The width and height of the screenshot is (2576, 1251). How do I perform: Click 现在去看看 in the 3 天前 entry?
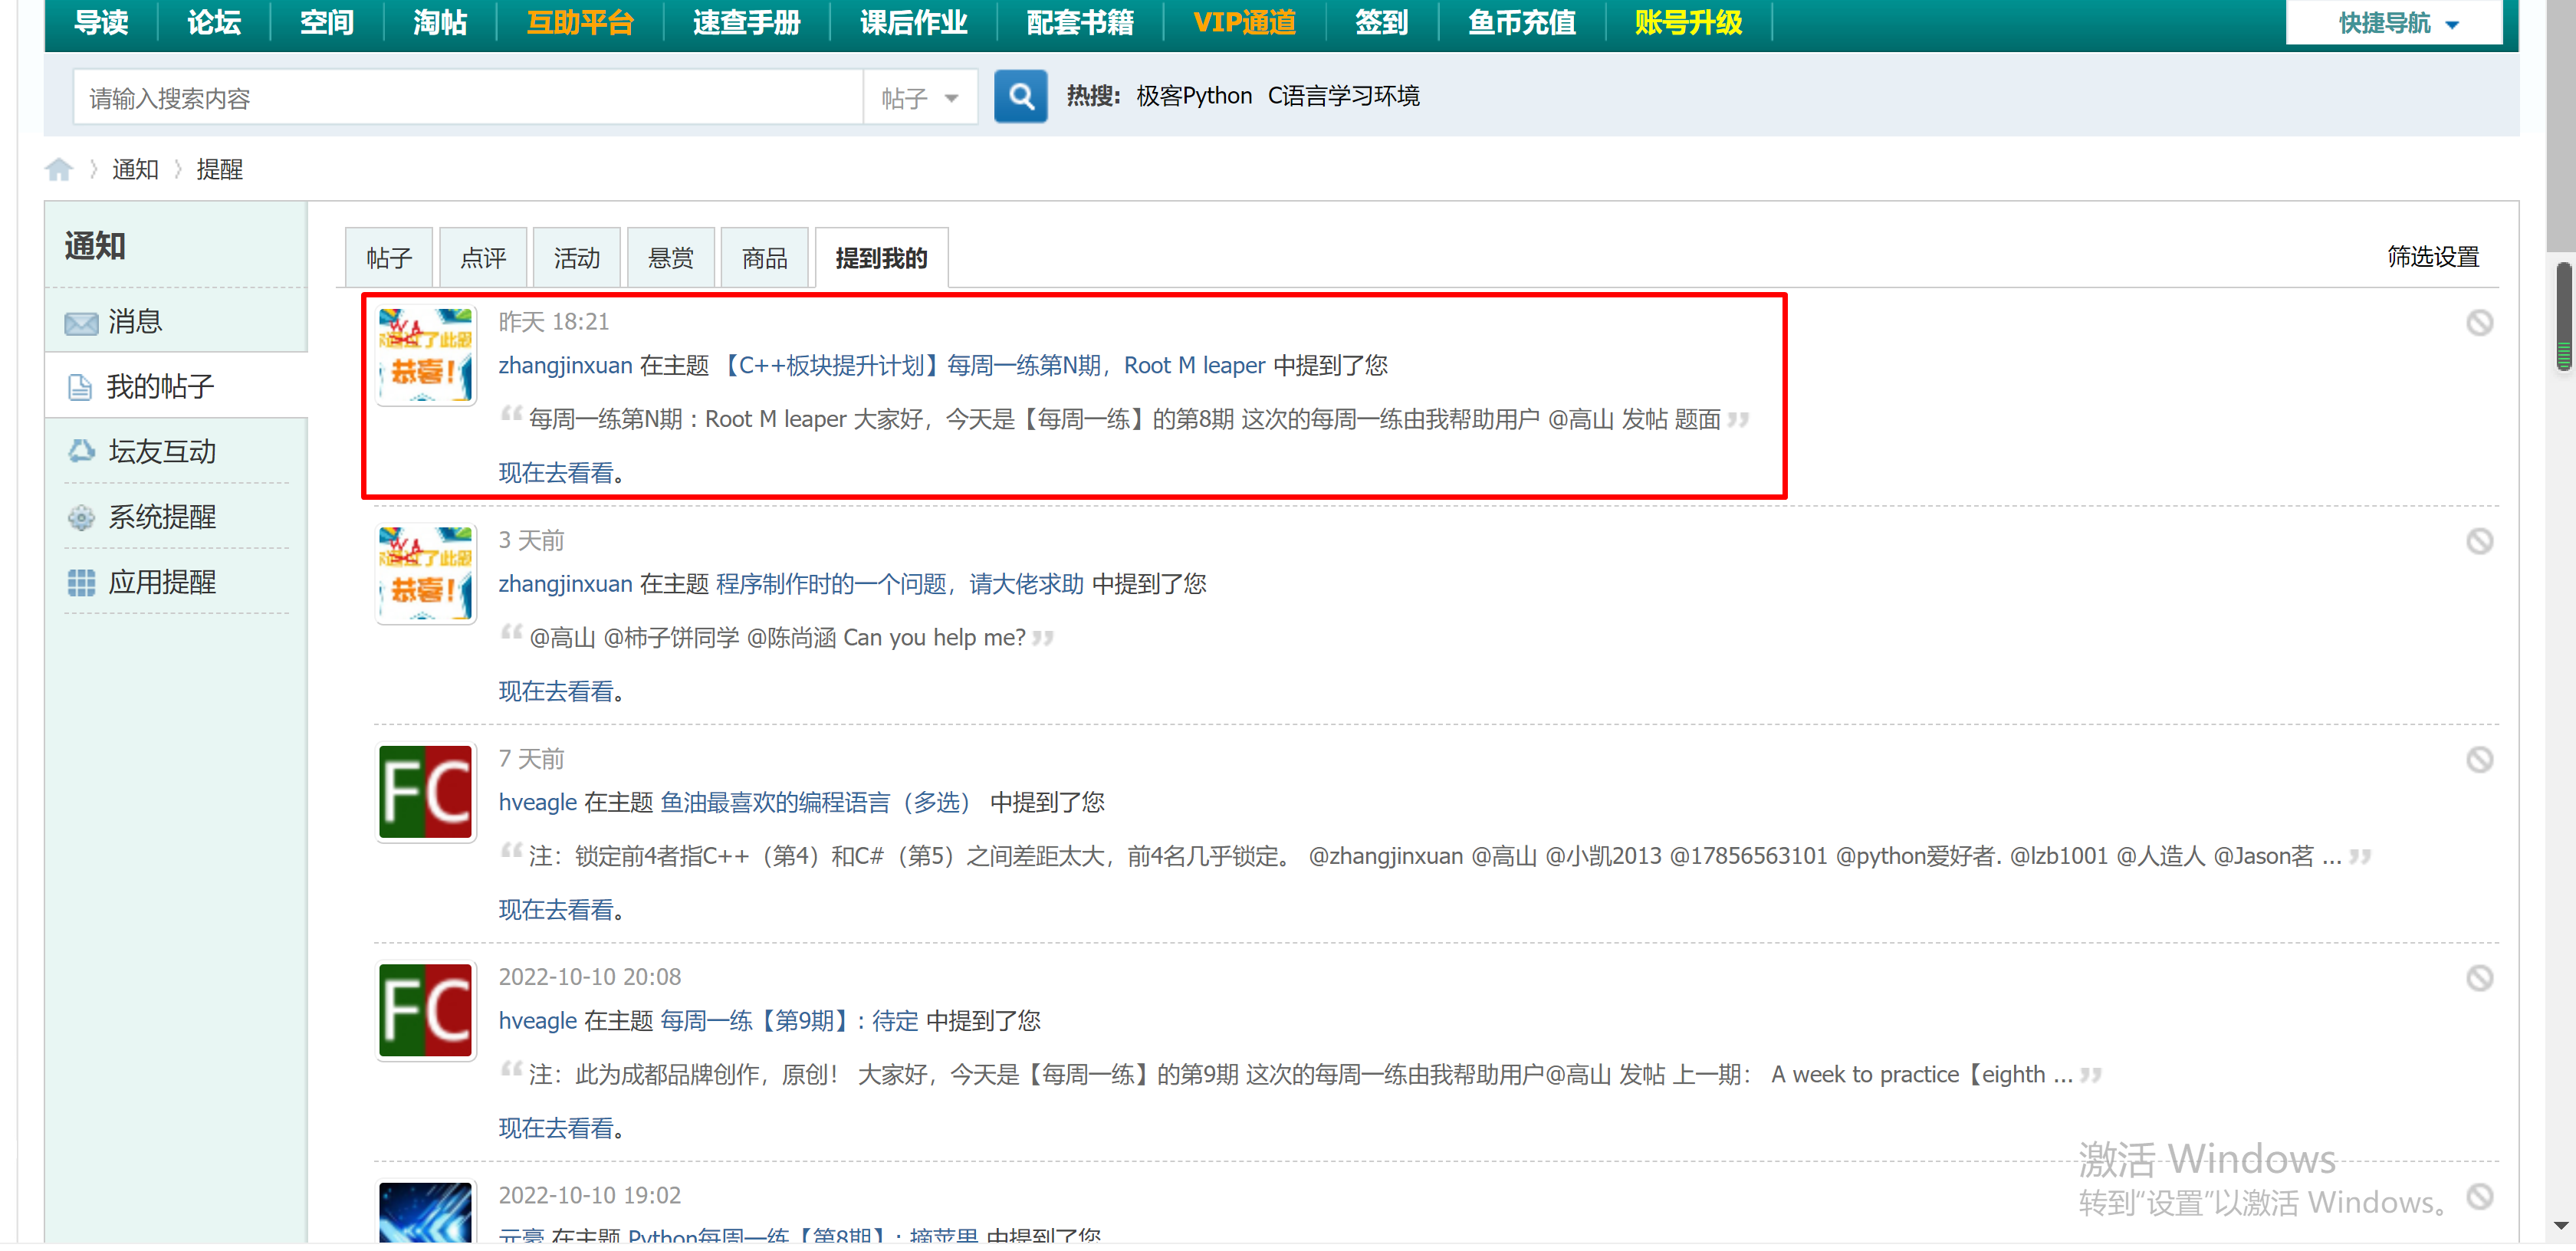(556, 691)
